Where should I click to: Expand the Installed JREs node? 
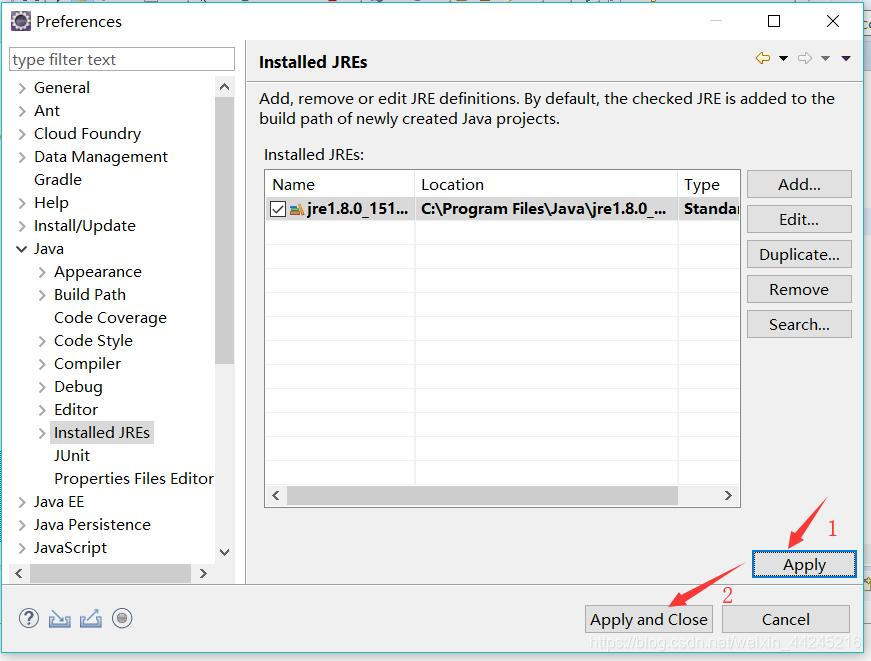[x=42, y=433]
